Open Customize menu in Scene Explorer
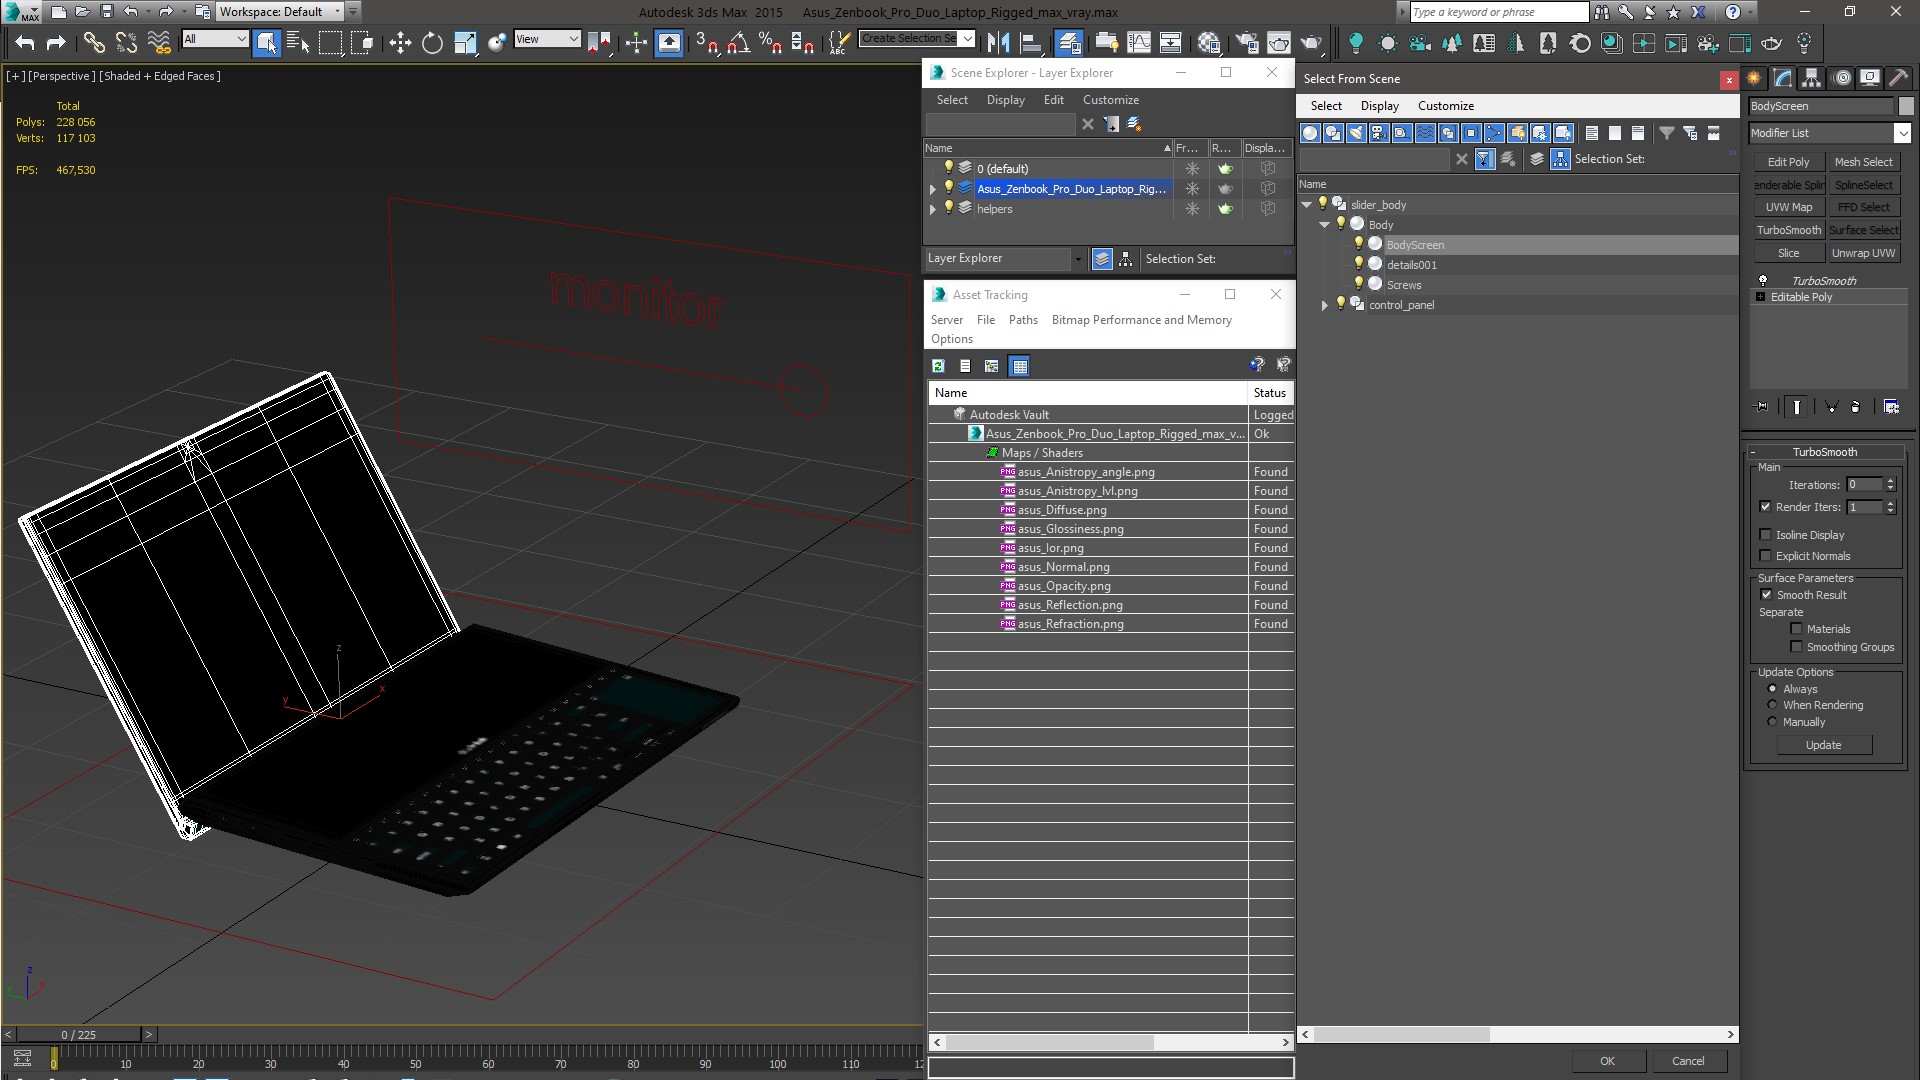The height and width of the screenshot is (1080, 1920). pyautogui.click(x=1110, y=100)
